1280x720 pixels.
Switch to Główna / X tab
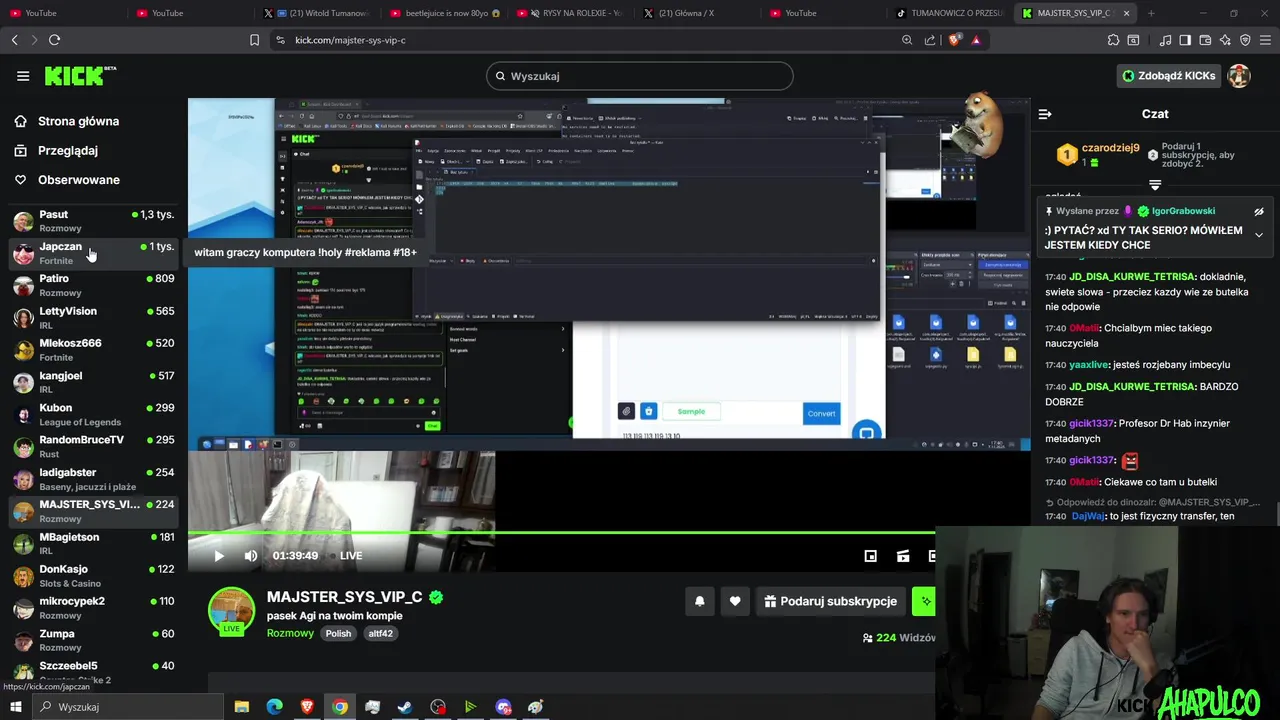coord(696,13)
